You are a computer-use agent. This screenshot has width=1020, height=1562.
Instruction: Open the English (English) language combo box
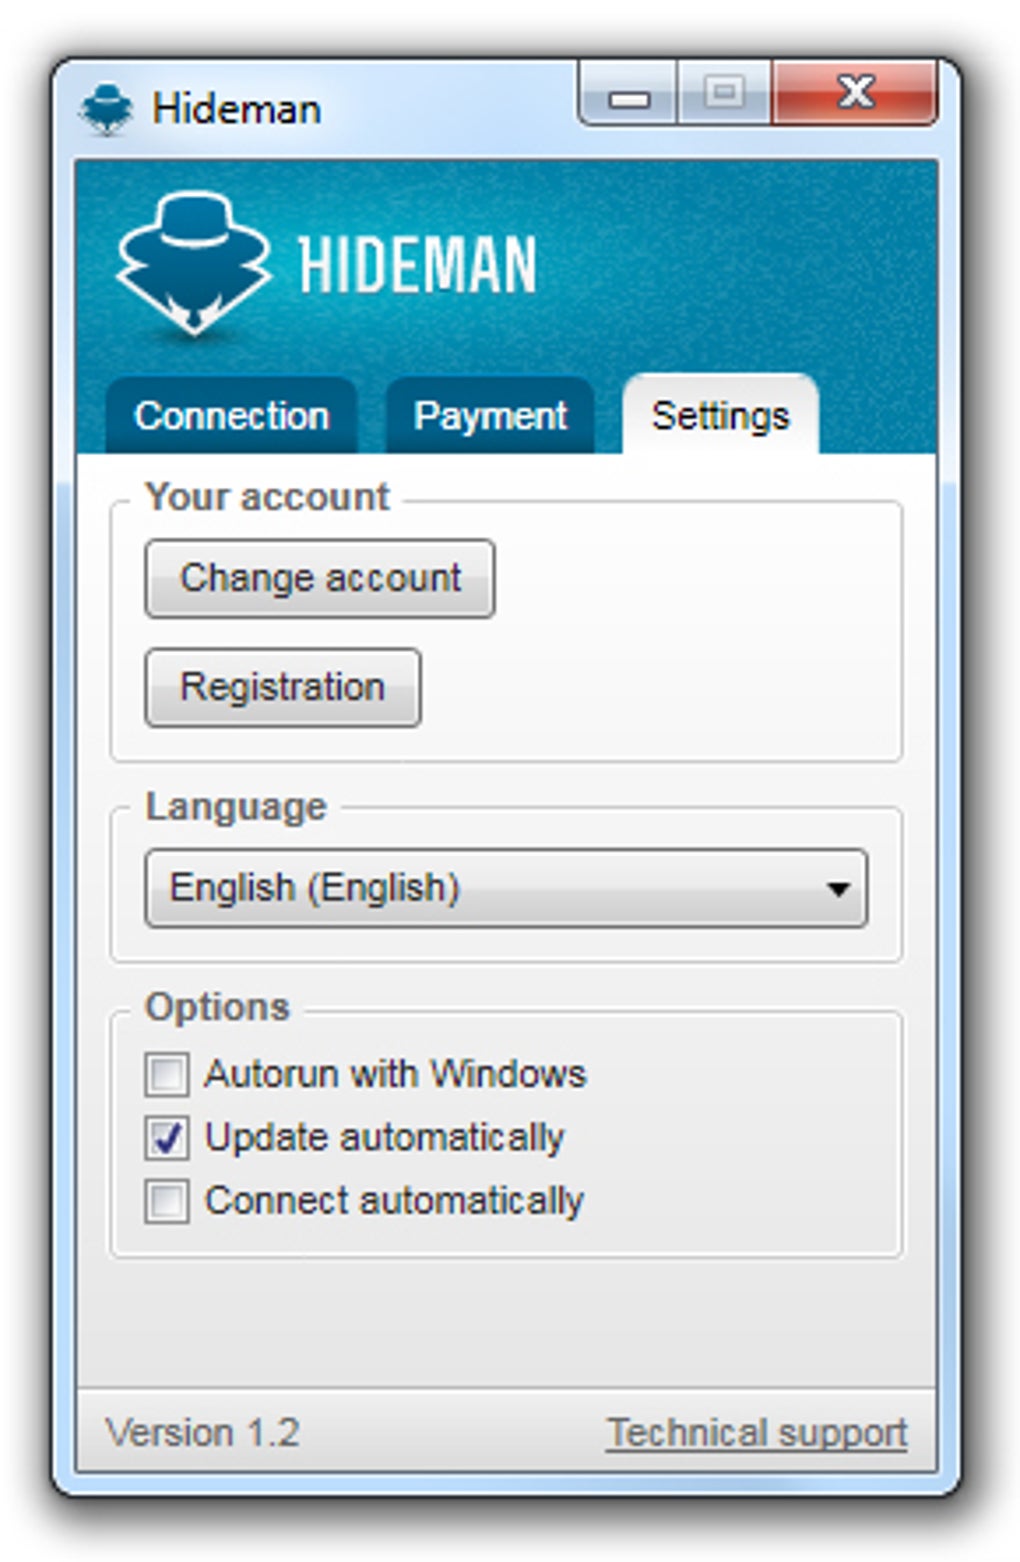pos(506,888)
